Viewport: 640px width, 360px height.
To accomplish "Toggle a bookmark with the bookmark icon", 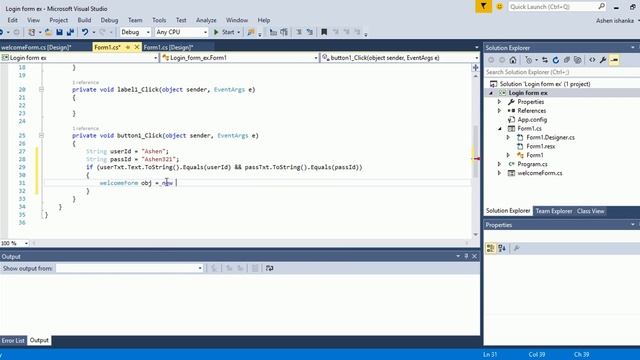I will click(324, 32).
